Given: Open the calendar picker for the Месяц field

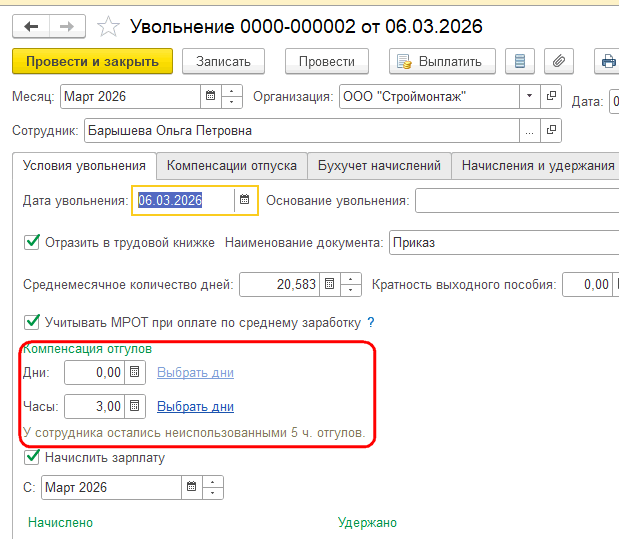Looking at the screenshot, I should (x=211, y=96).
